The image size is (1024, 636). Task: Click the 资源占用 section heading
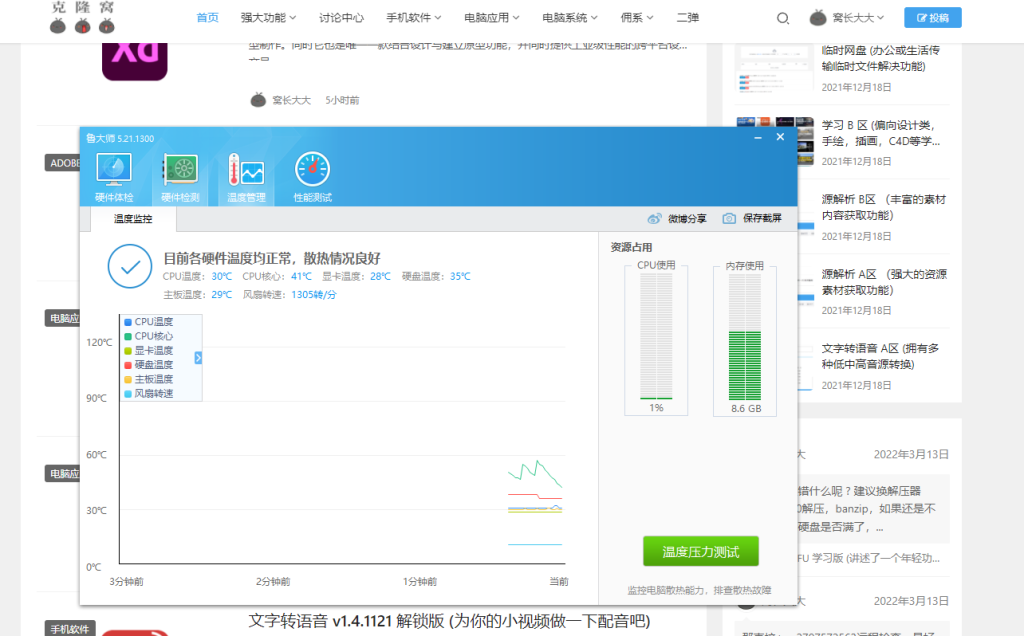click(631, 247)
